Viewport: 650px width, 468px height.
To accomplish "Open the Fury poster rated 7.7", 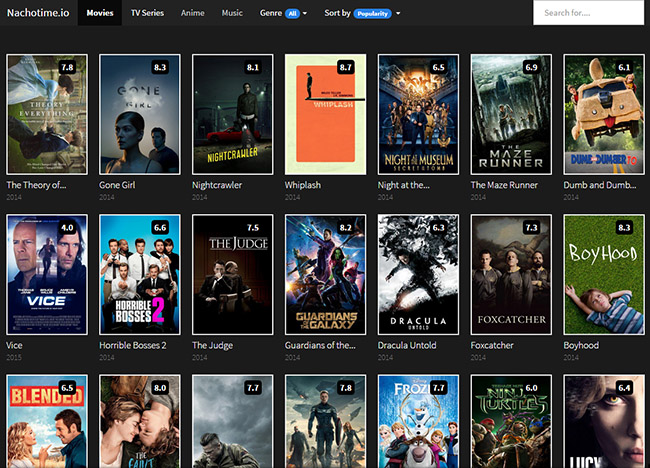I will tap(233, 421).
